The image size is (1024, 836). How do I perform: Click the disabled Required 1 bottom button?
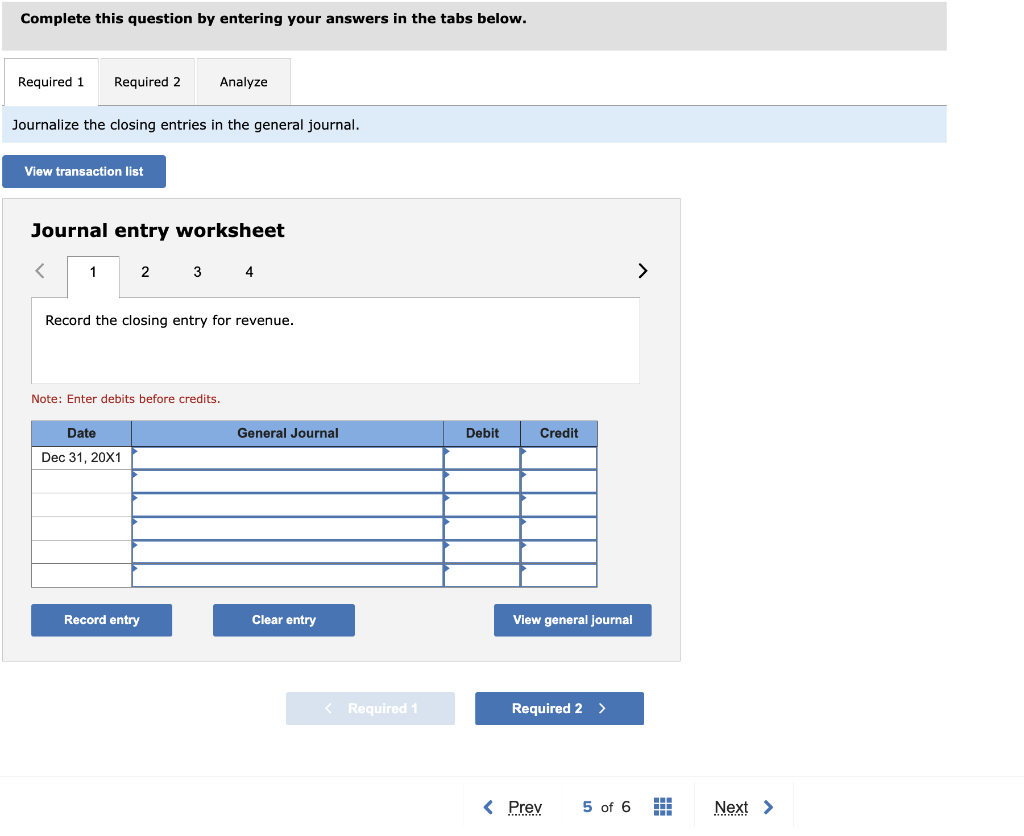pos(370,708)
